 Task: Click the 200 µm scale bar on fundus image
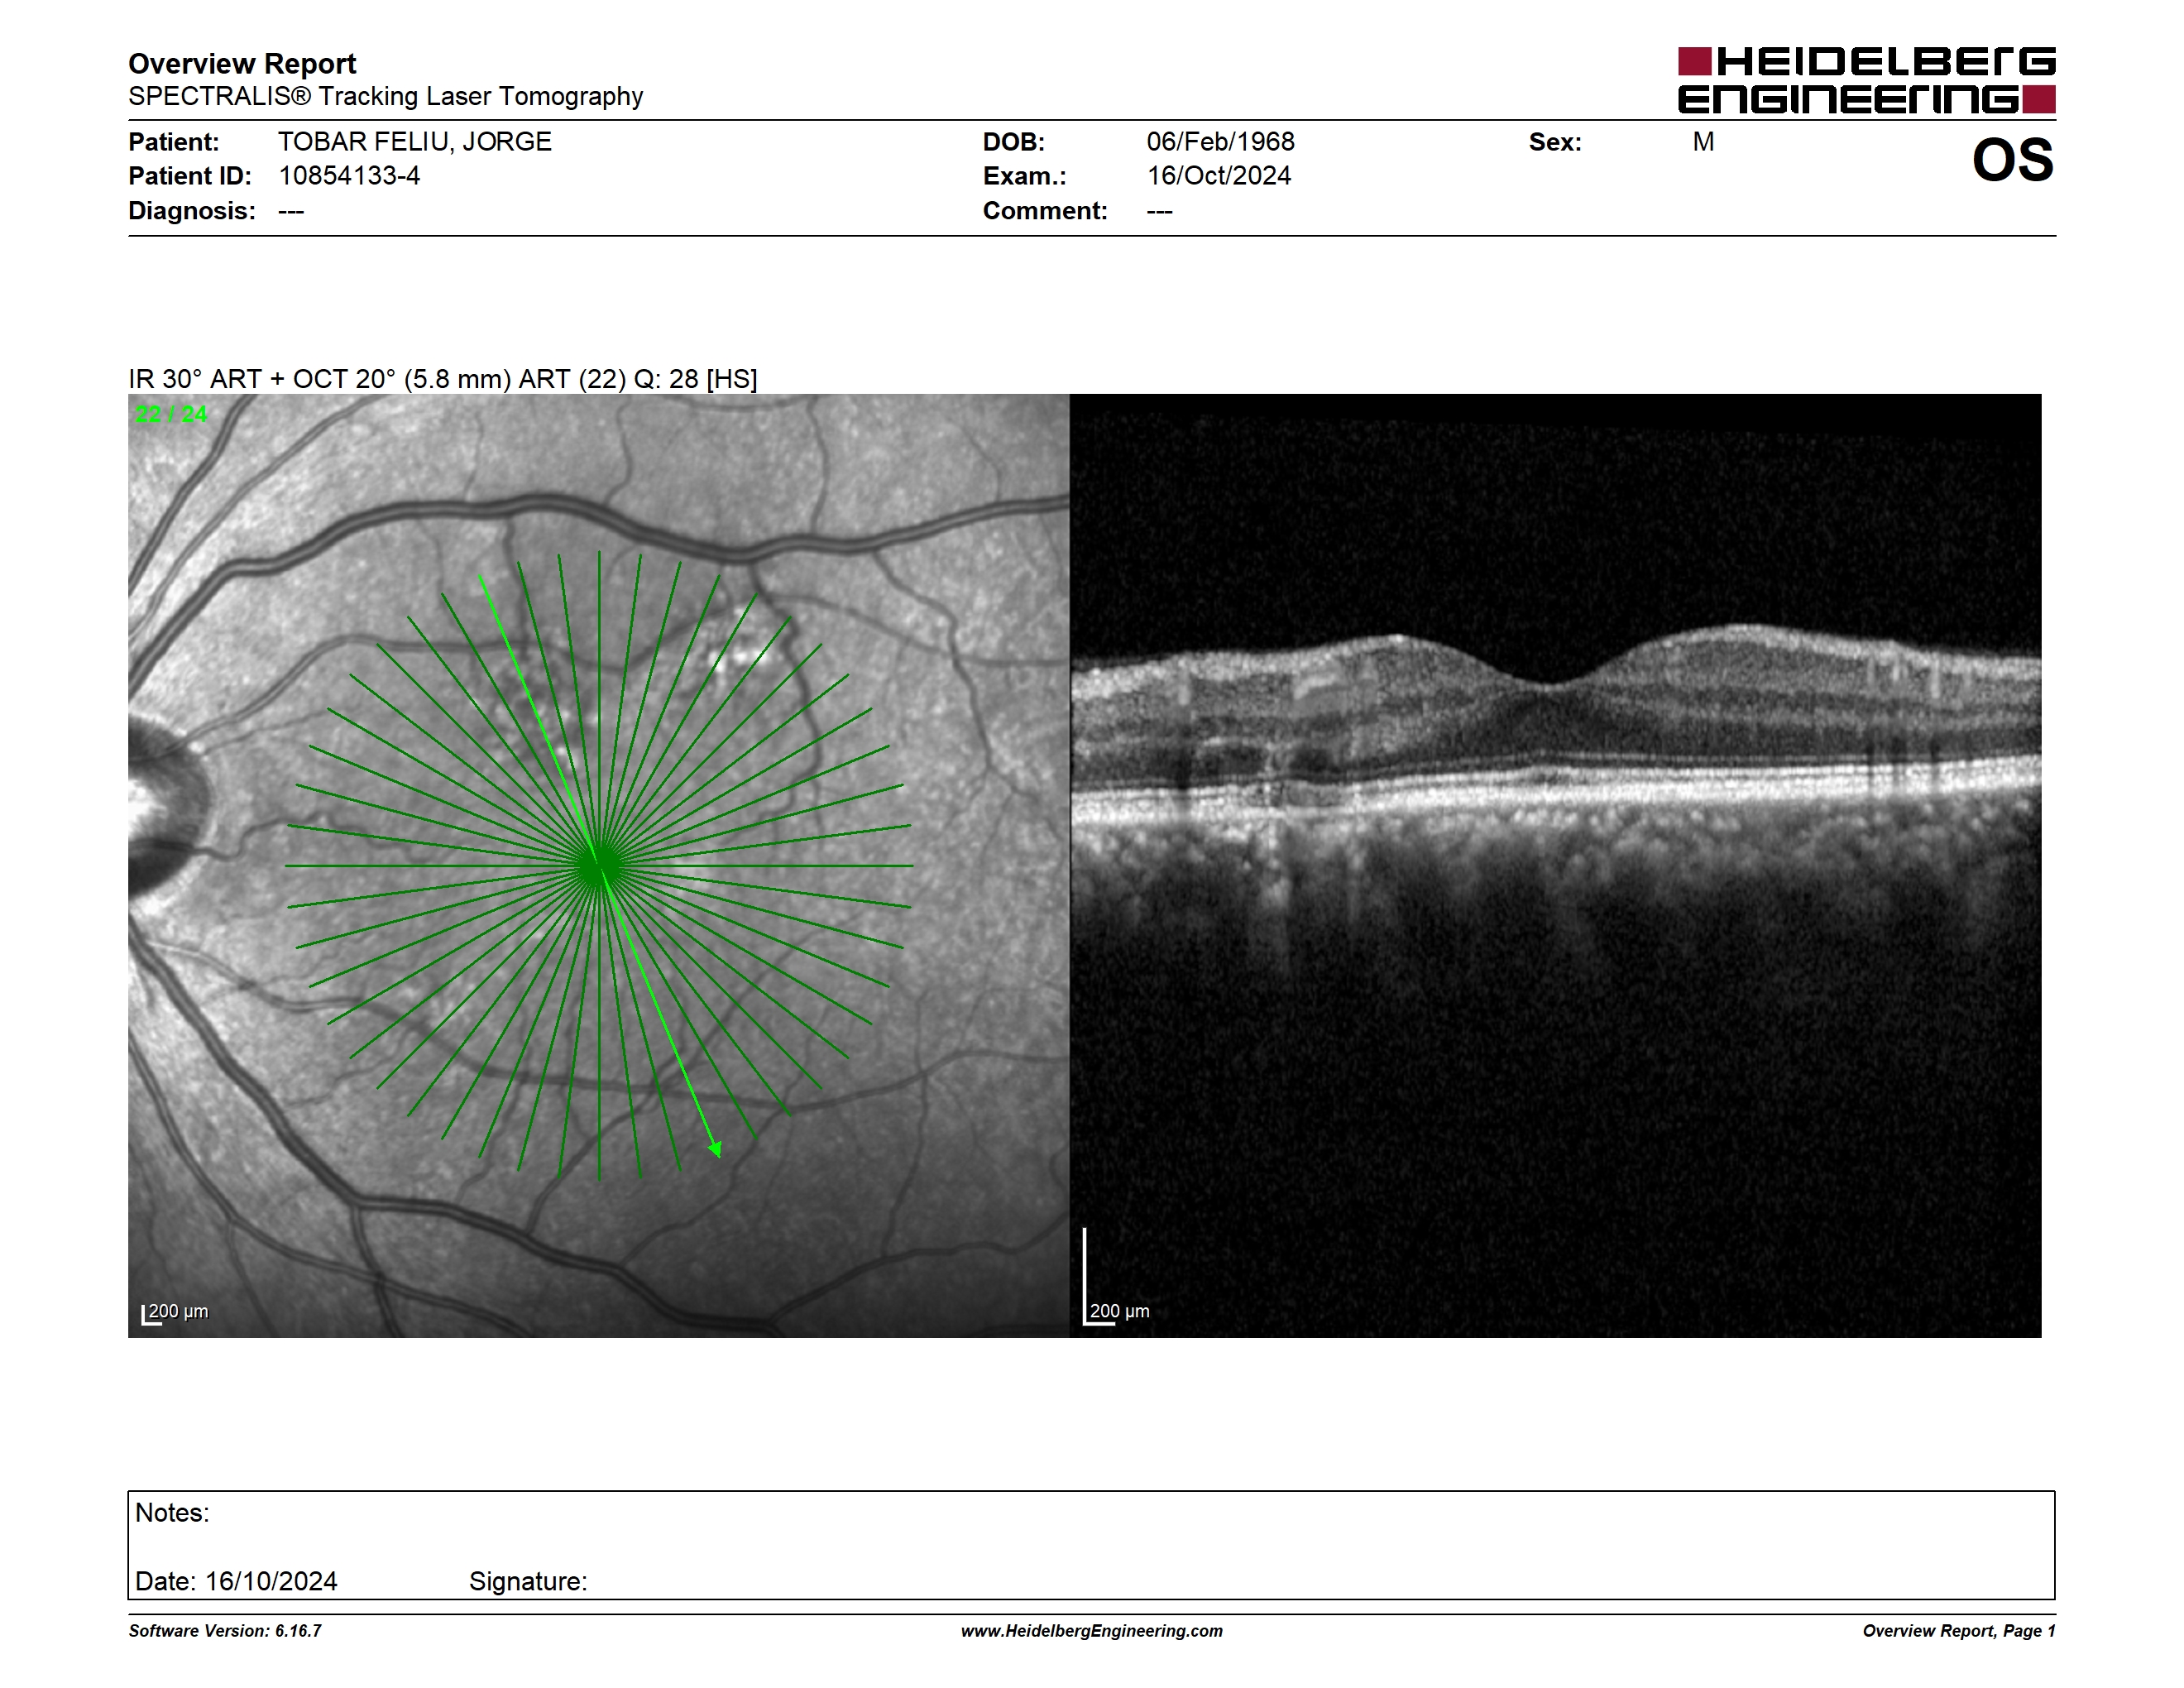[x=175, y=1312]
